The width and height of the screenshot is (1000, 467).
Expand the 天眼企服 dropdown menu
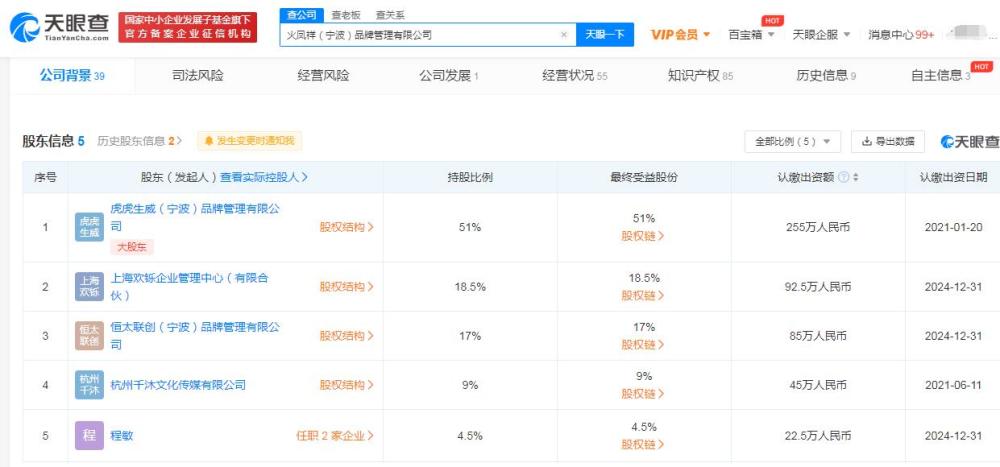(x=821, y=34)
